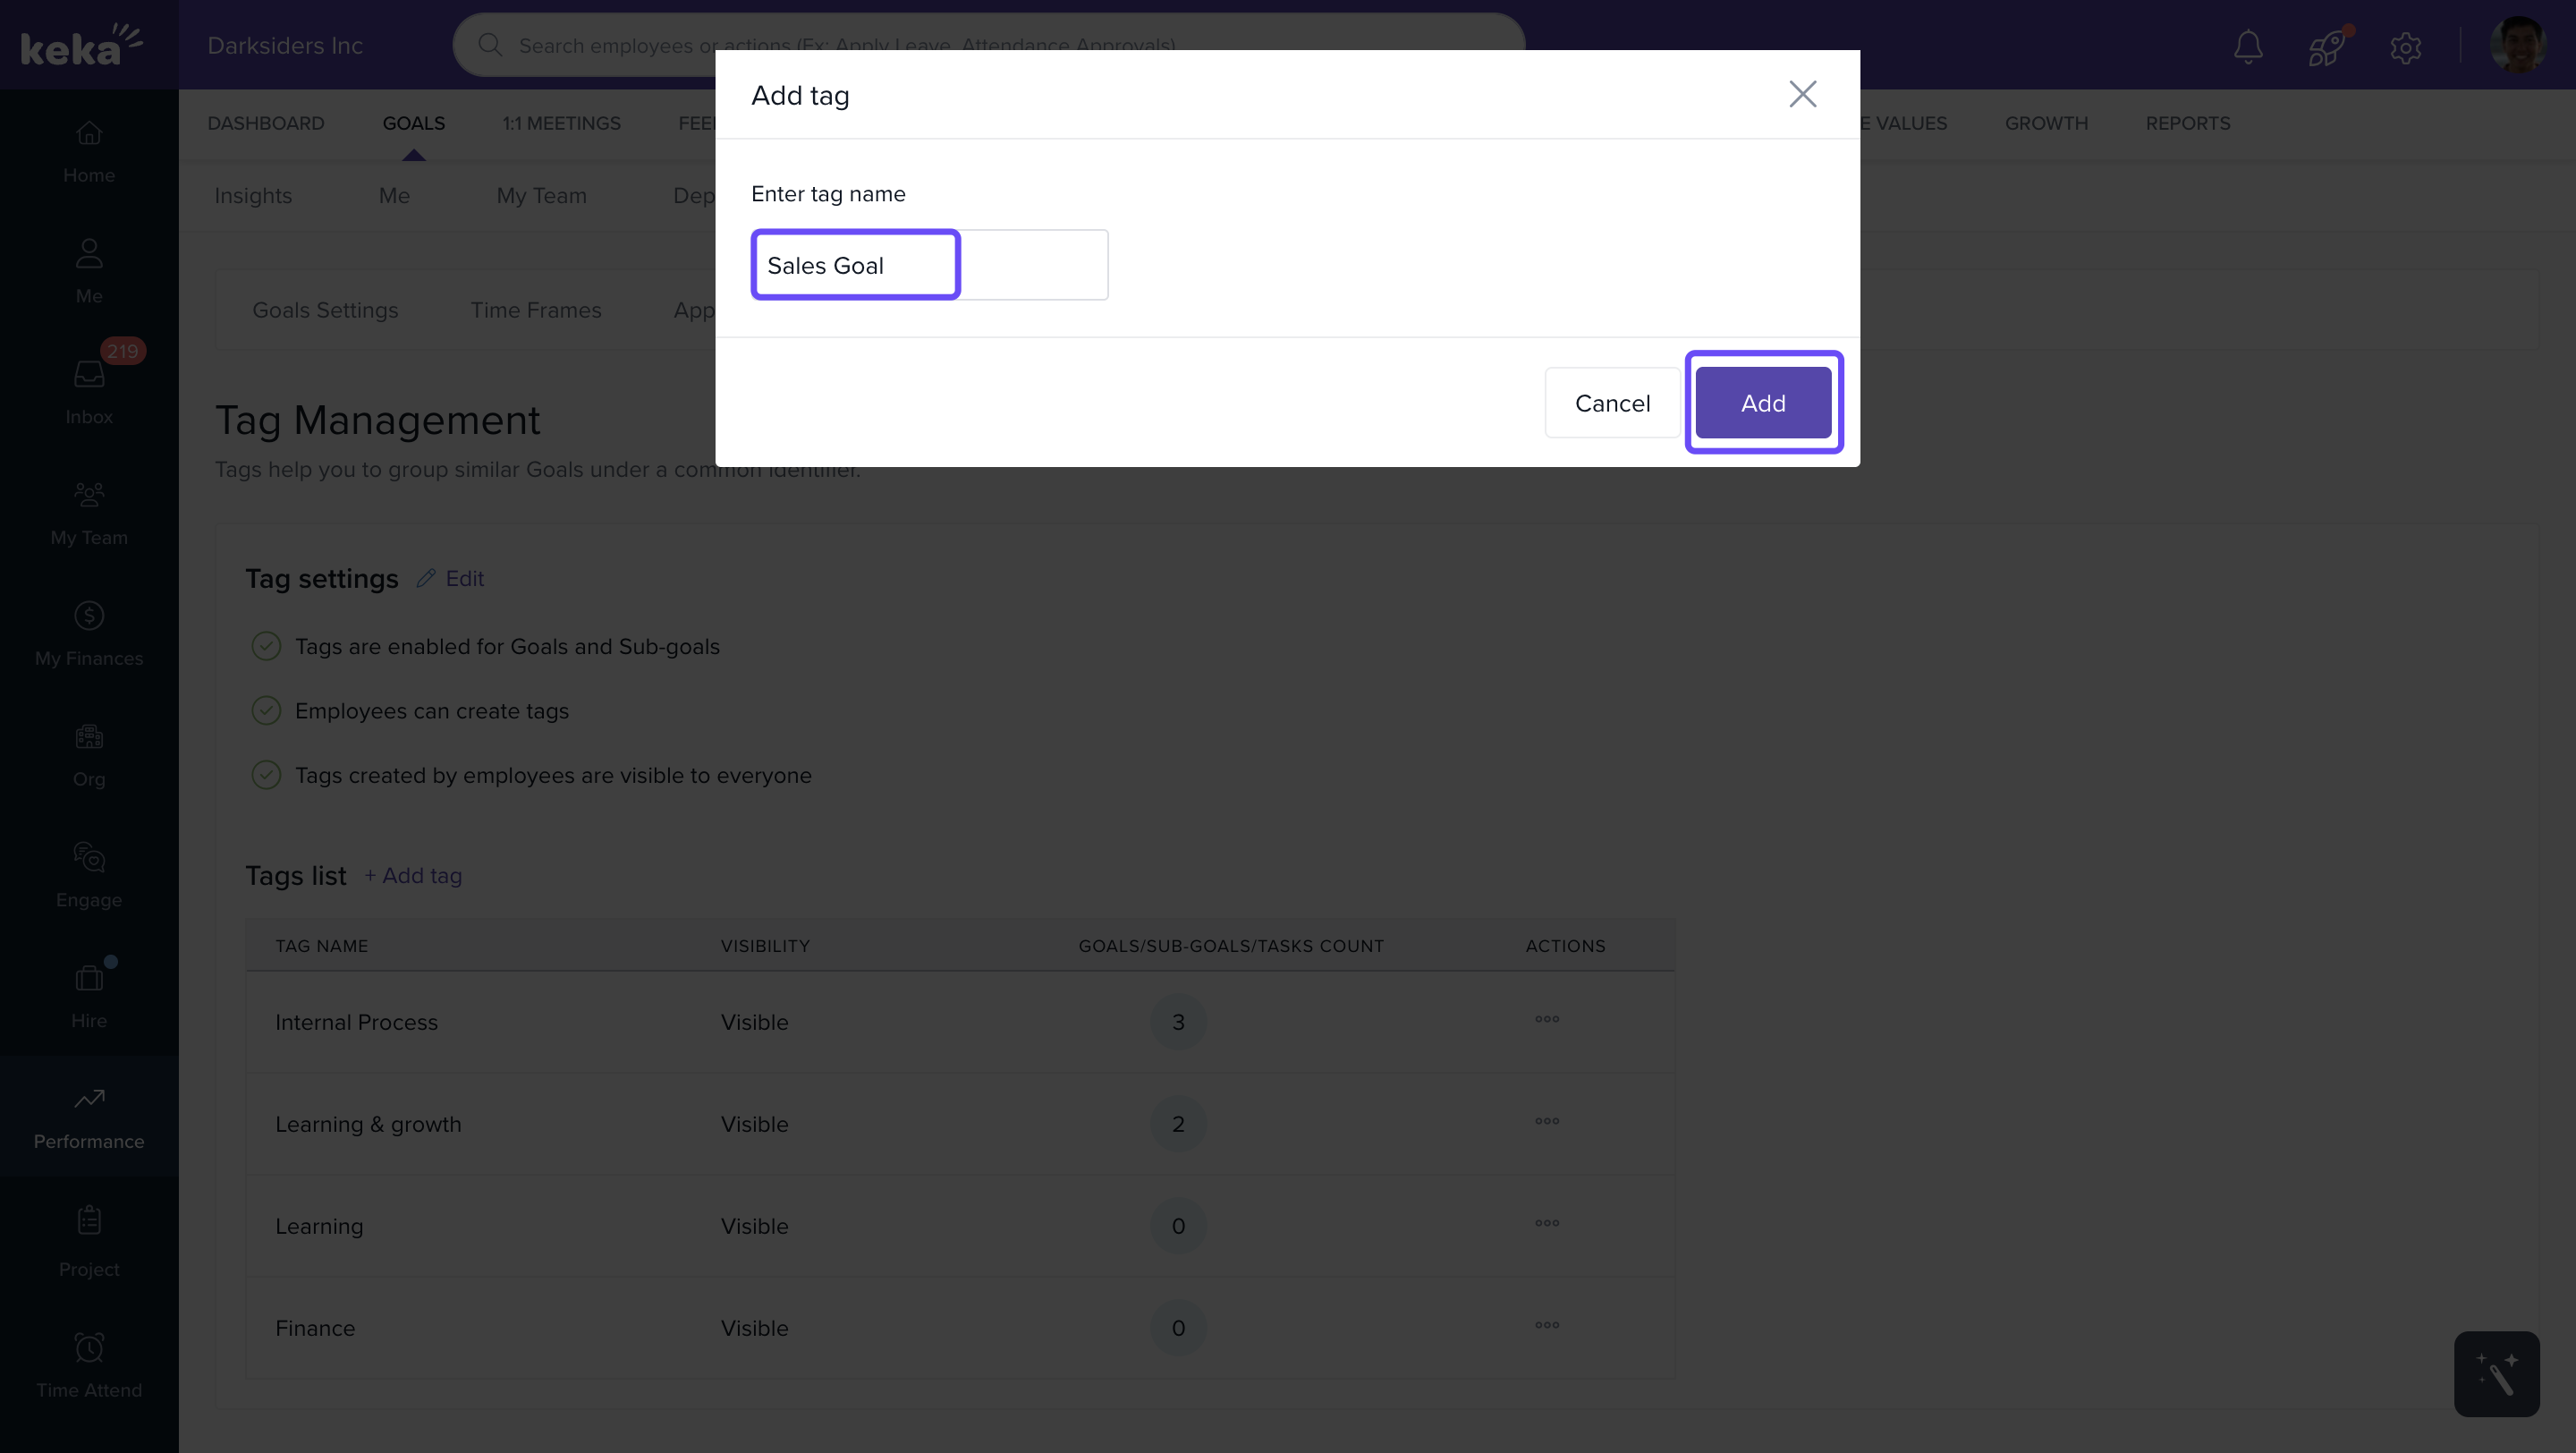Click the Add button in dialog
Viewport: 2576px width, 1453px height.
(x=1762, y=403)
